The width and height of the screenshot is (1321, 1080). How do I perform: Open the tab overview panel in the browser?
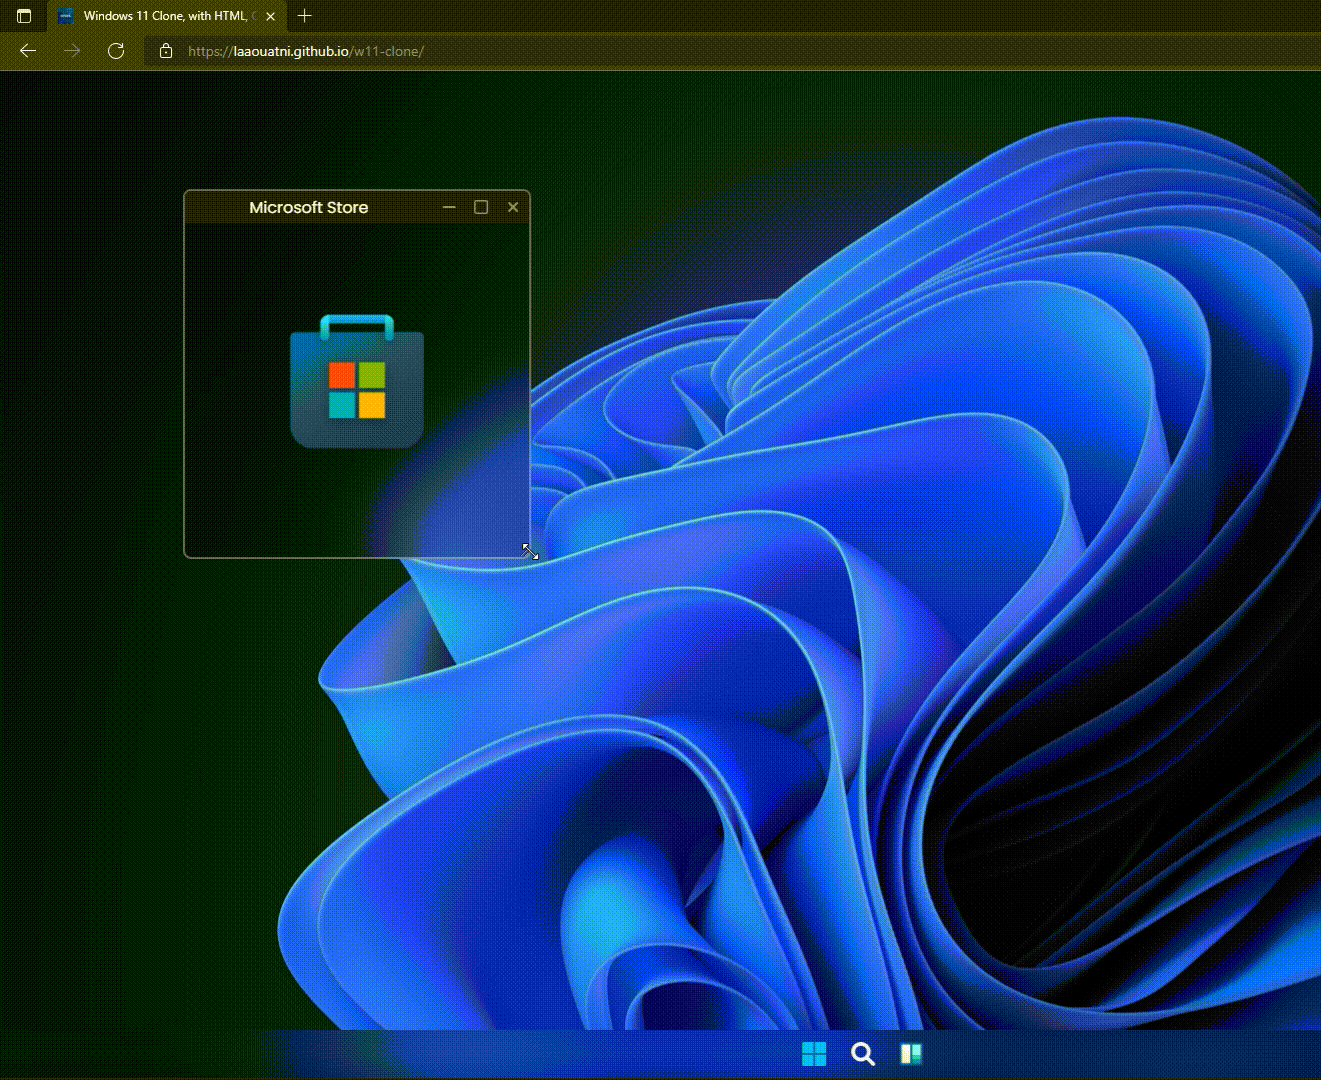pyautogui.click(x=24, y=16)
